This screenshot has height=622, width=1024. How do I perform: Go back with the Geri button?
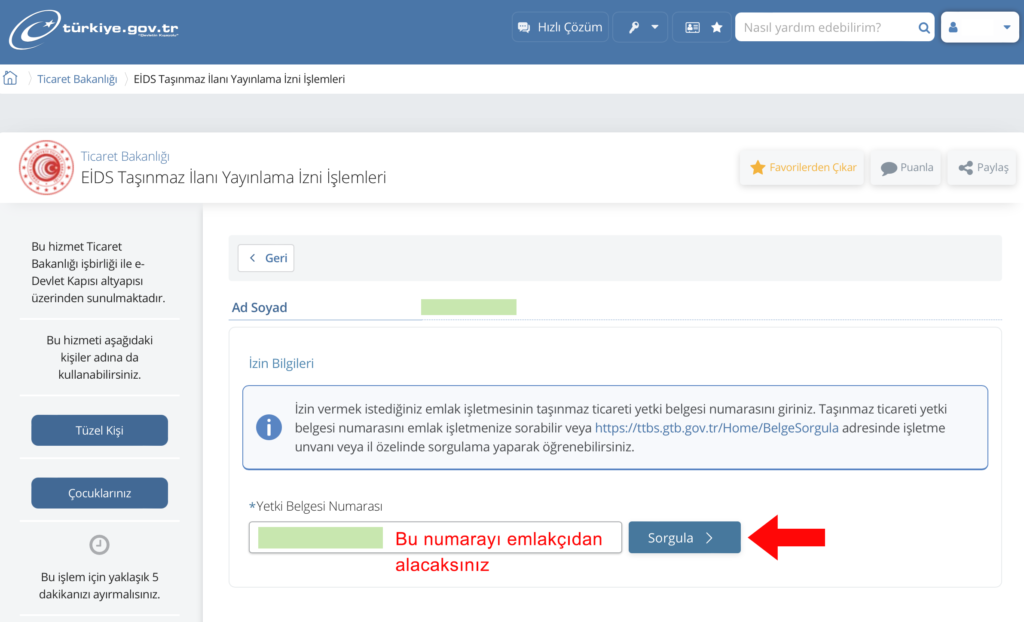click(x=266, y=258)
